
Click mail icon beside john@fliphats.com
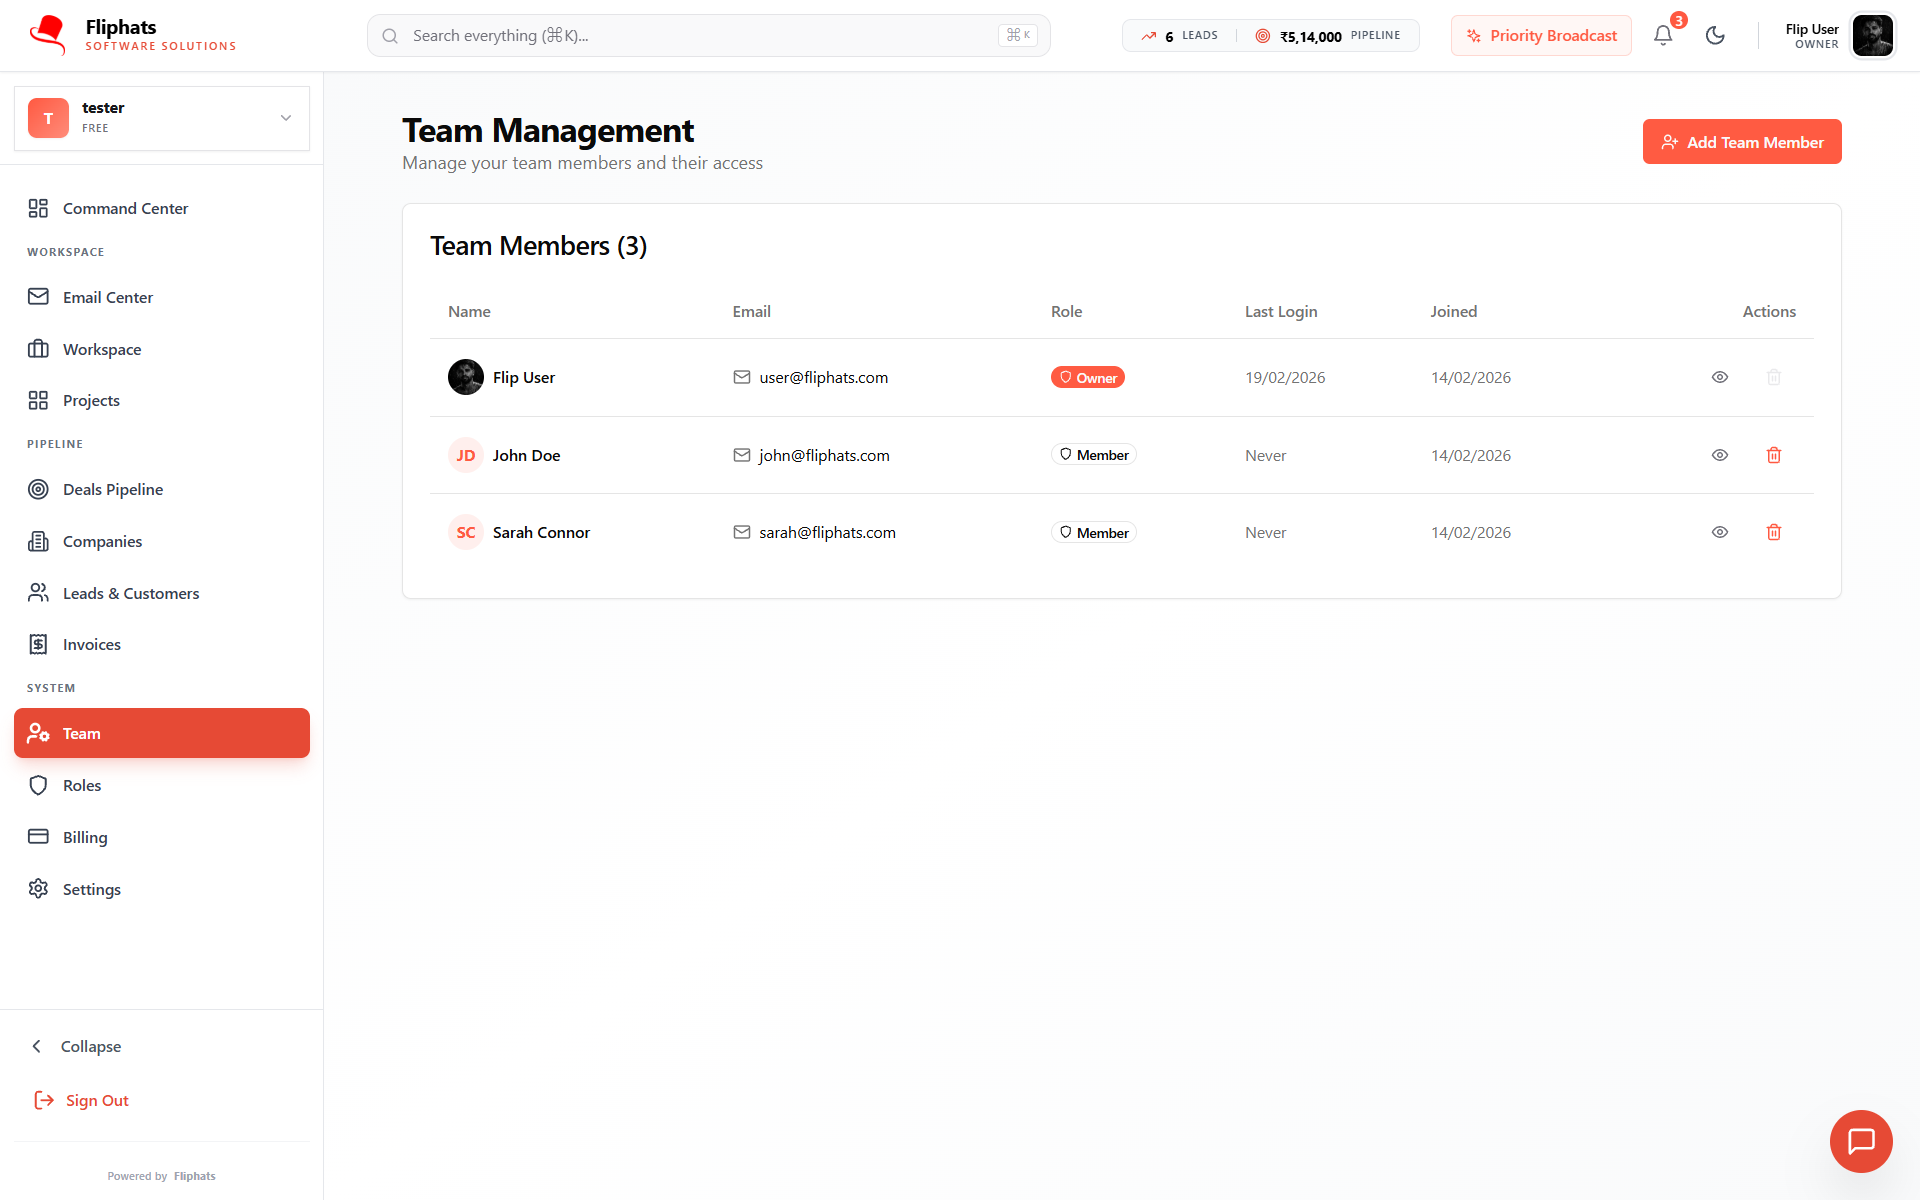741,455
